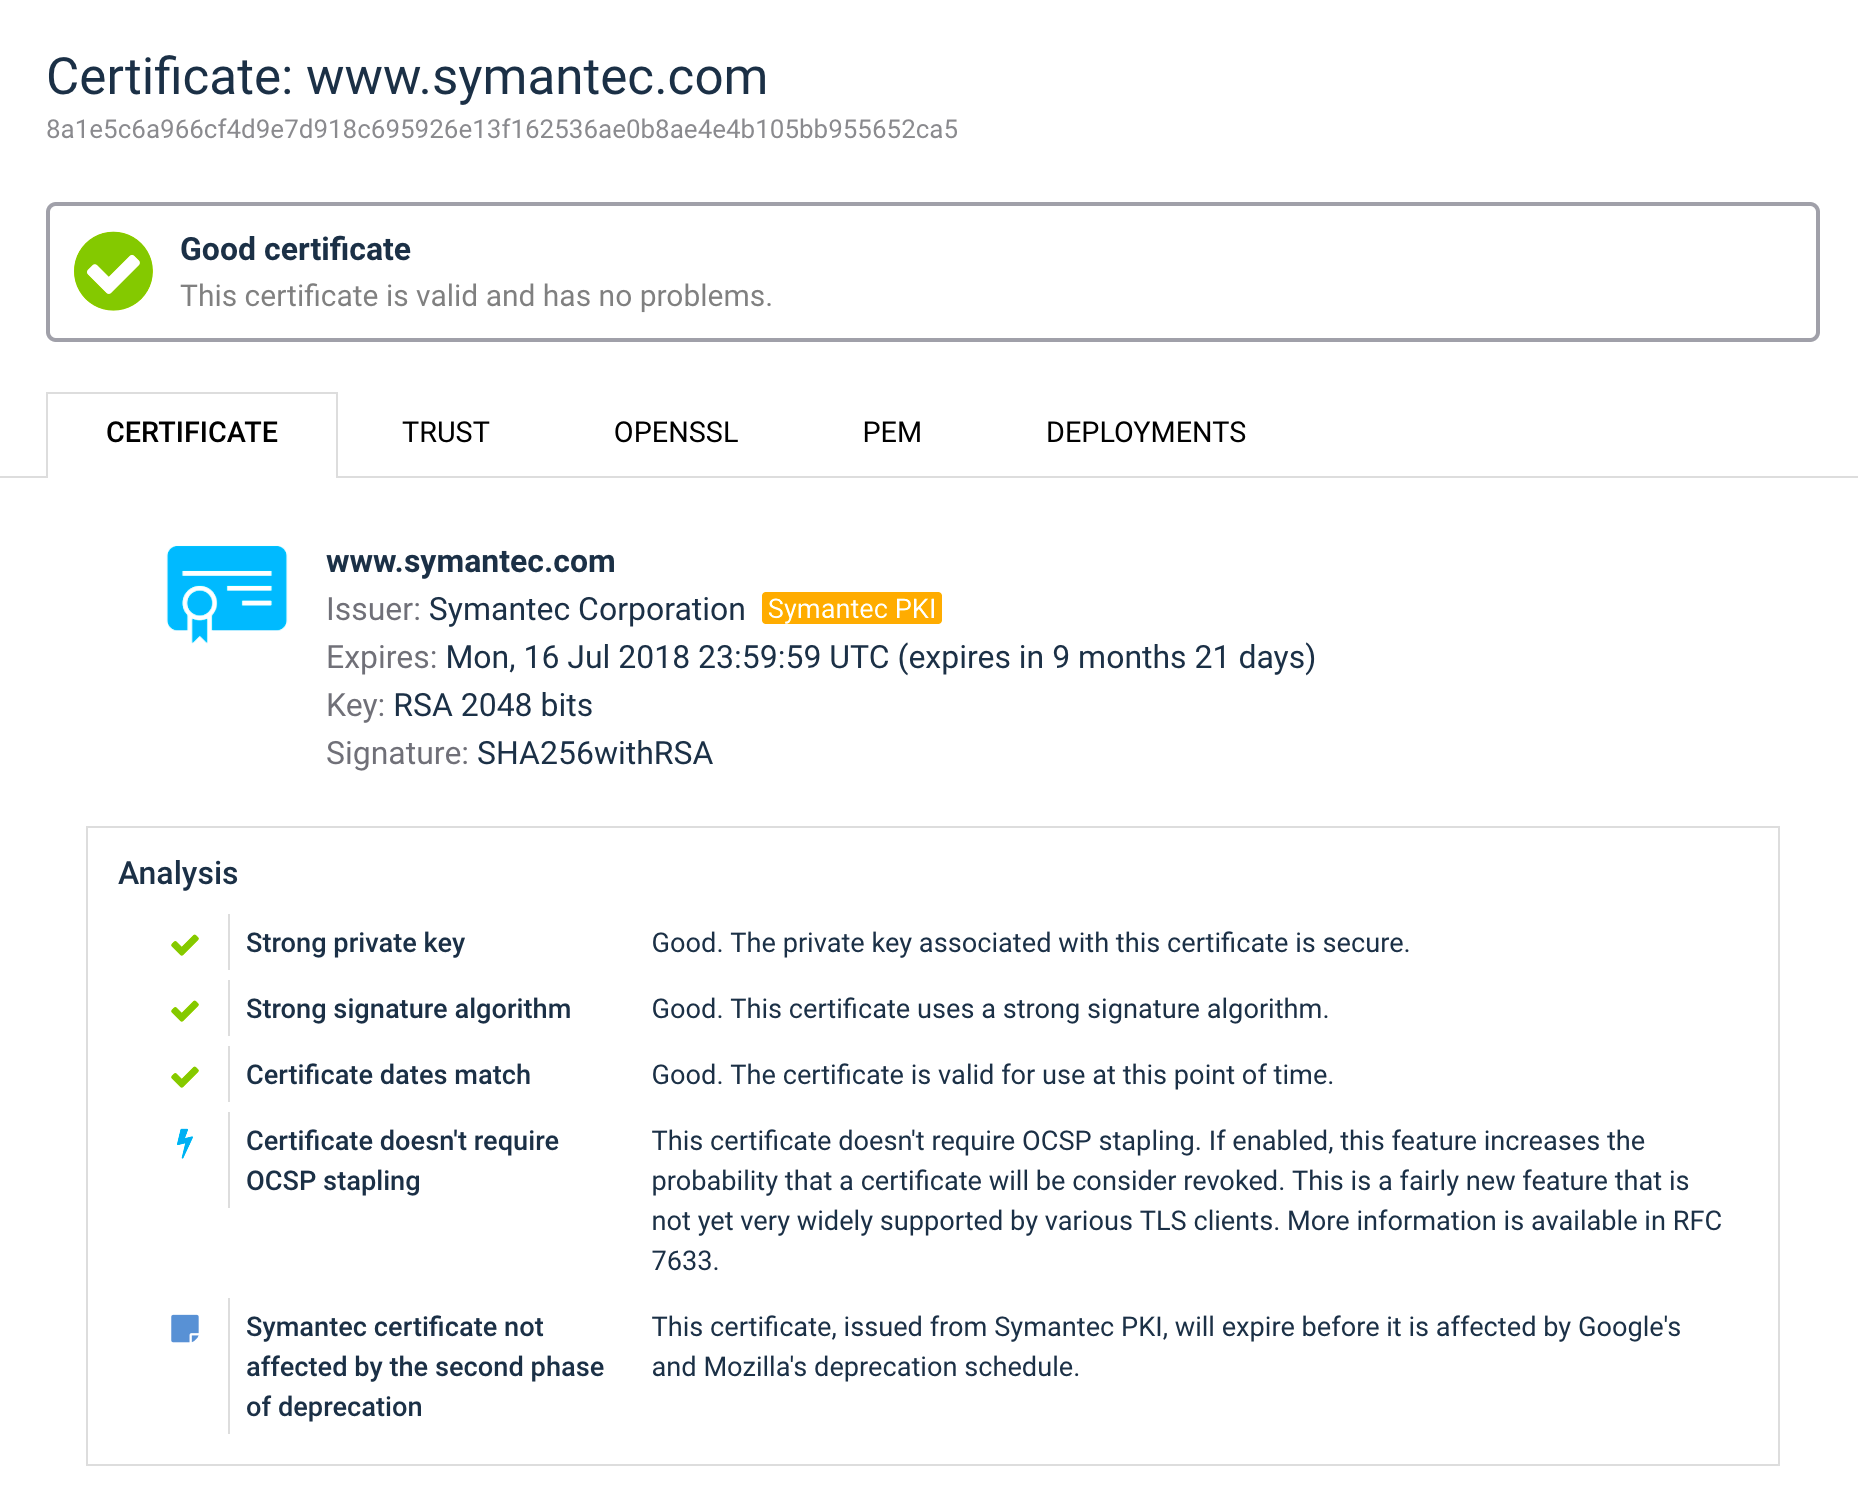Screen dimensions: 1858x1498
Task: Click the page title Certificate: www.symantec.com
Action: [x=407, y=77]
